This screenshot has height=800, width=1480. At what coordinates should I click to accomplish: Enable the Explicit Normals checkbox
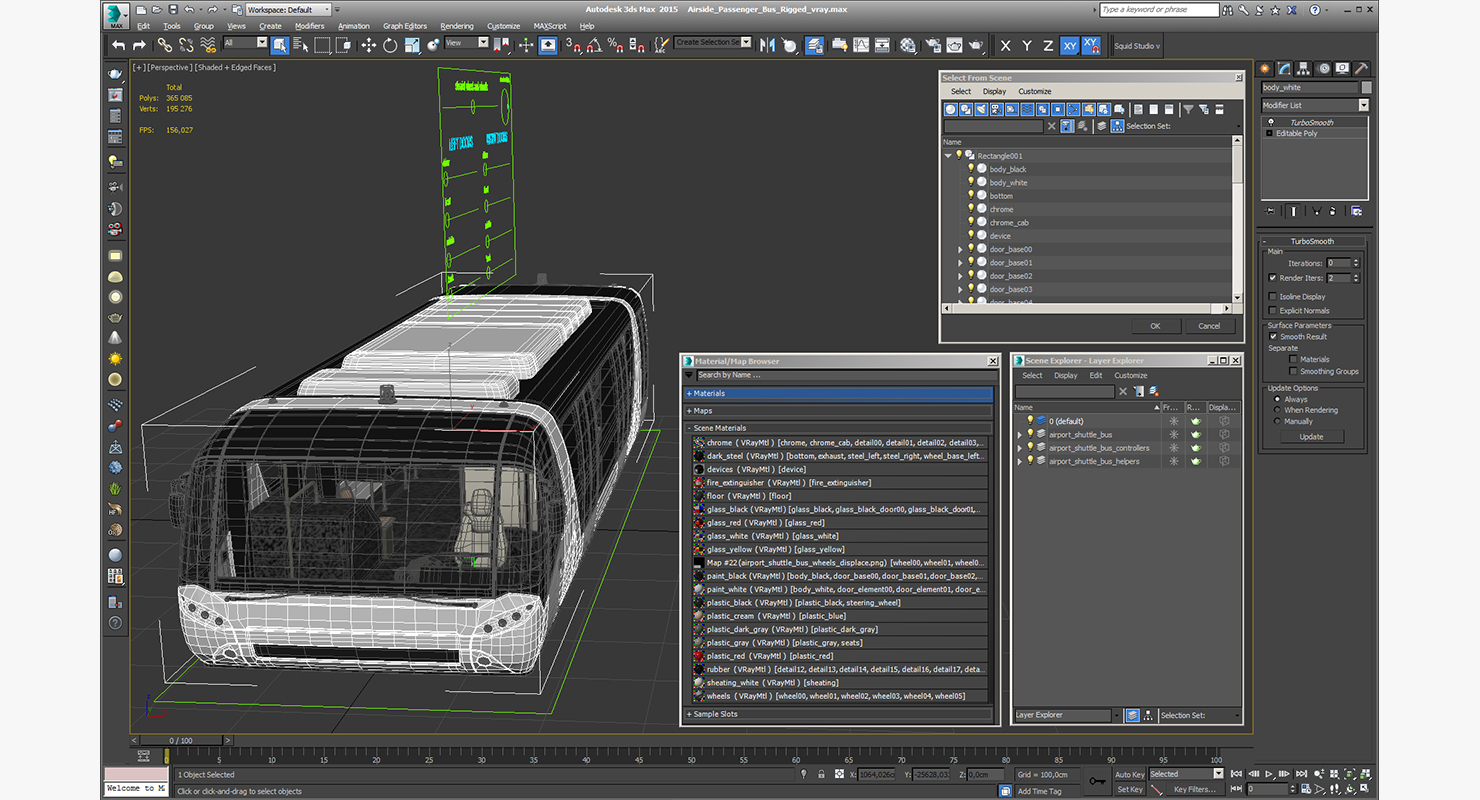coord(1272,310)
